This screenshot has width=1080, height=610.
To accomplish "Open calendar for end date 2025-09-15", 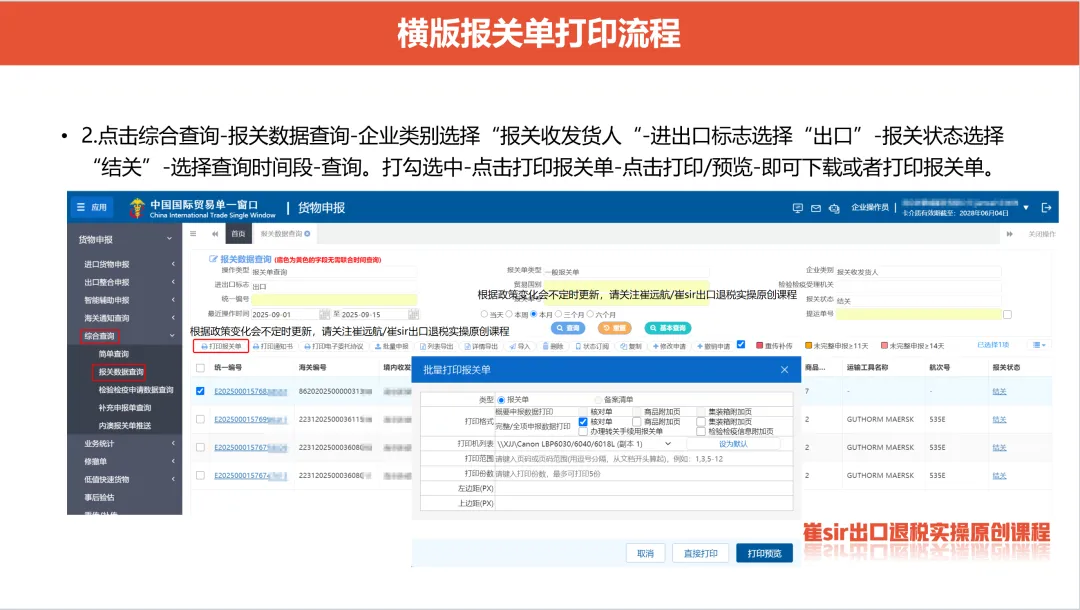I will pos(413,314).
